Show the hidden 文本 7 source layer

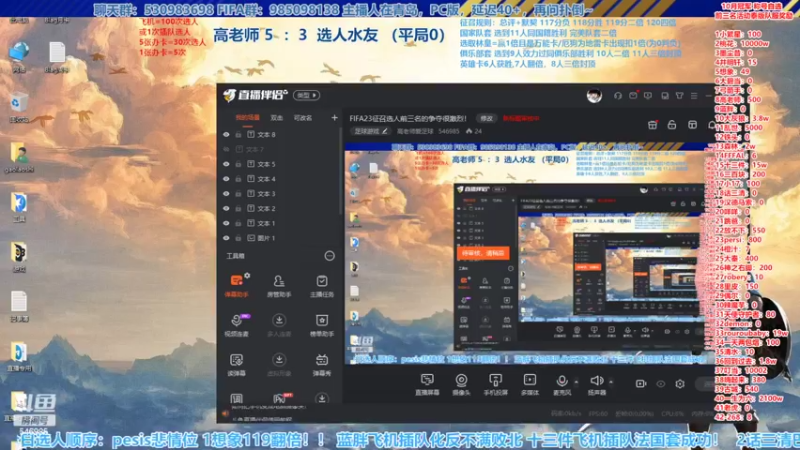tap(226, 149)
